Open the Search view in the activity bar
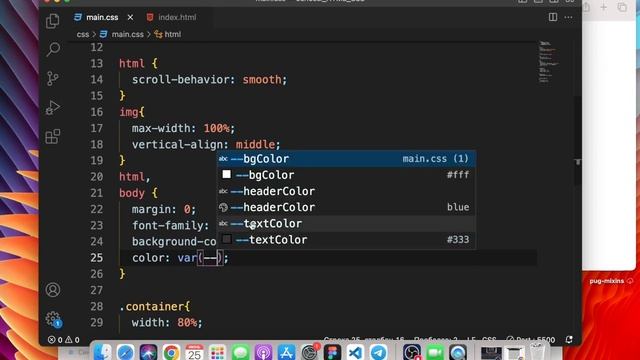Screen dimensions: 640x360 tap(53, 49)
